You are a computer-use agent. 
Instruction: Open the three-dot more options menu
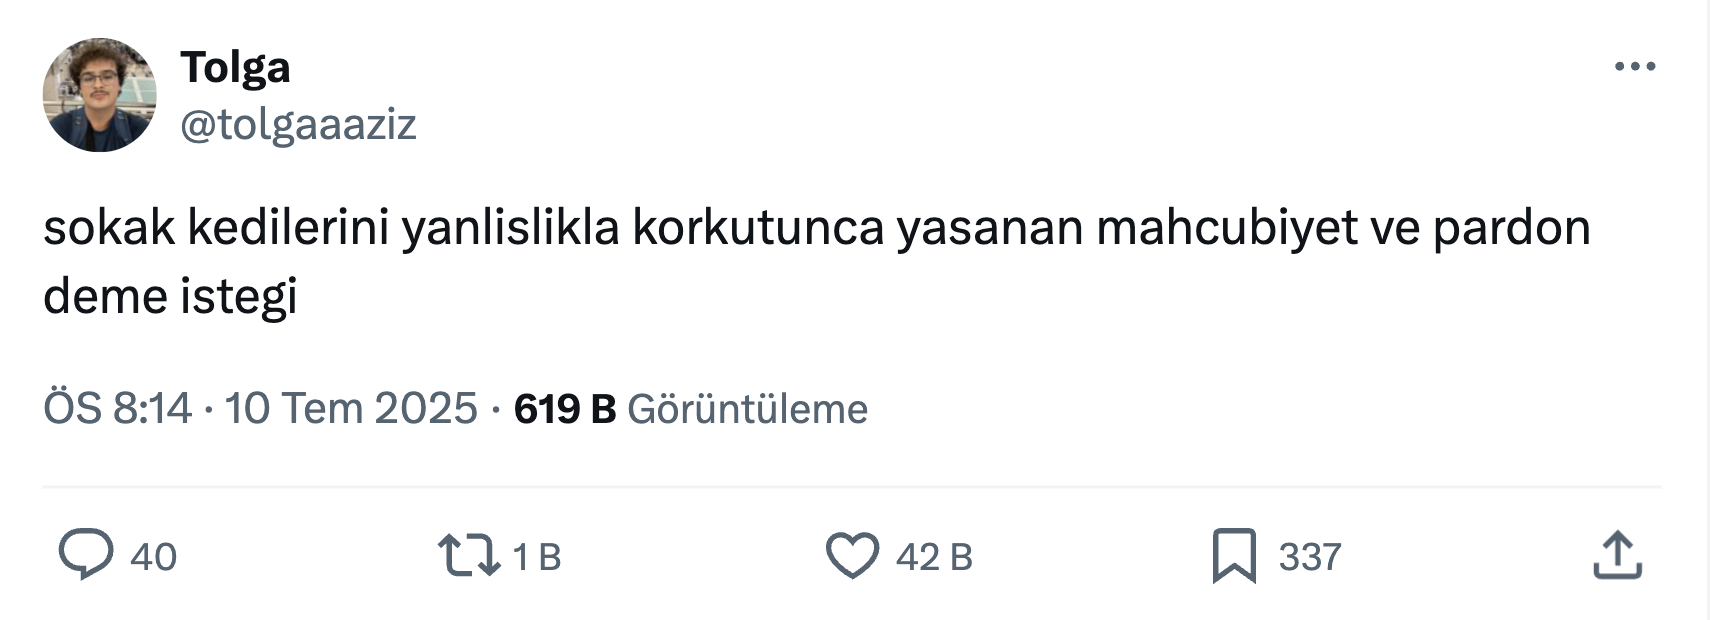[1635, 67]
